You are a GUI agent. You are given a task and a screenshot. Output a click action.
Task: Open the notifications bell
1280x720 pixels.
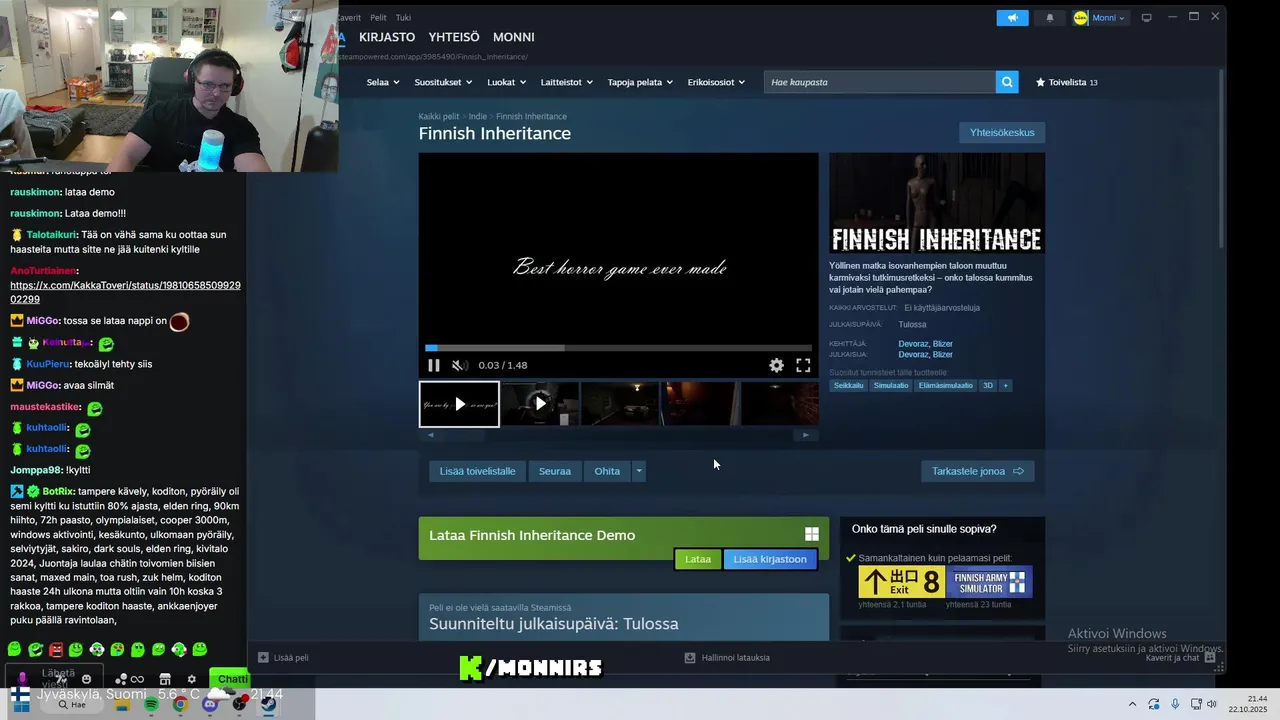coord(1049,18)
